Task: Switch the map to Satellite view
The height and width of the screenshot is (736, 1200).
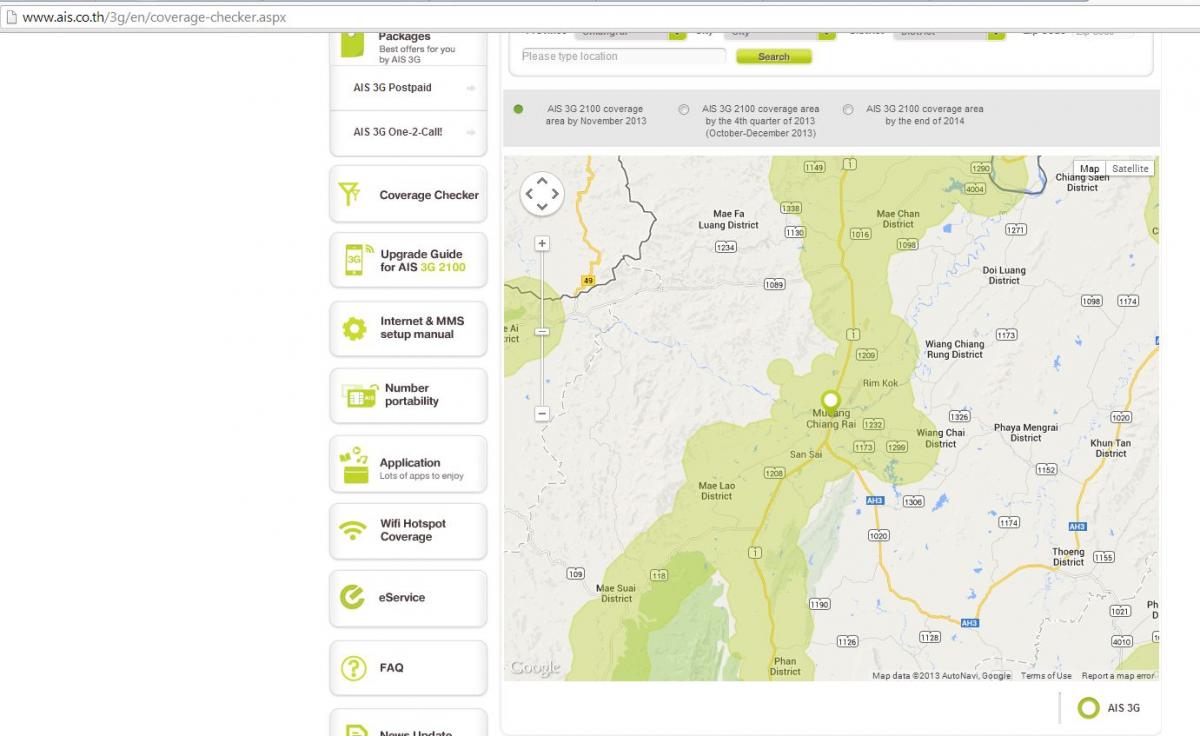Action: pos(1130,168)
